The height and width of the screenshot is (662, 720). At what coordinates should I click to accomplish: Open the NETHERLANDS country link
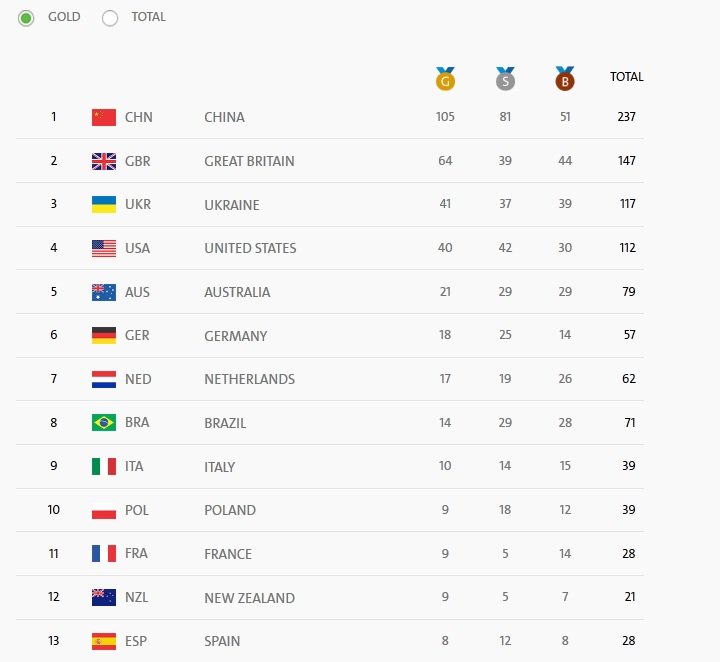click(249, 379)
